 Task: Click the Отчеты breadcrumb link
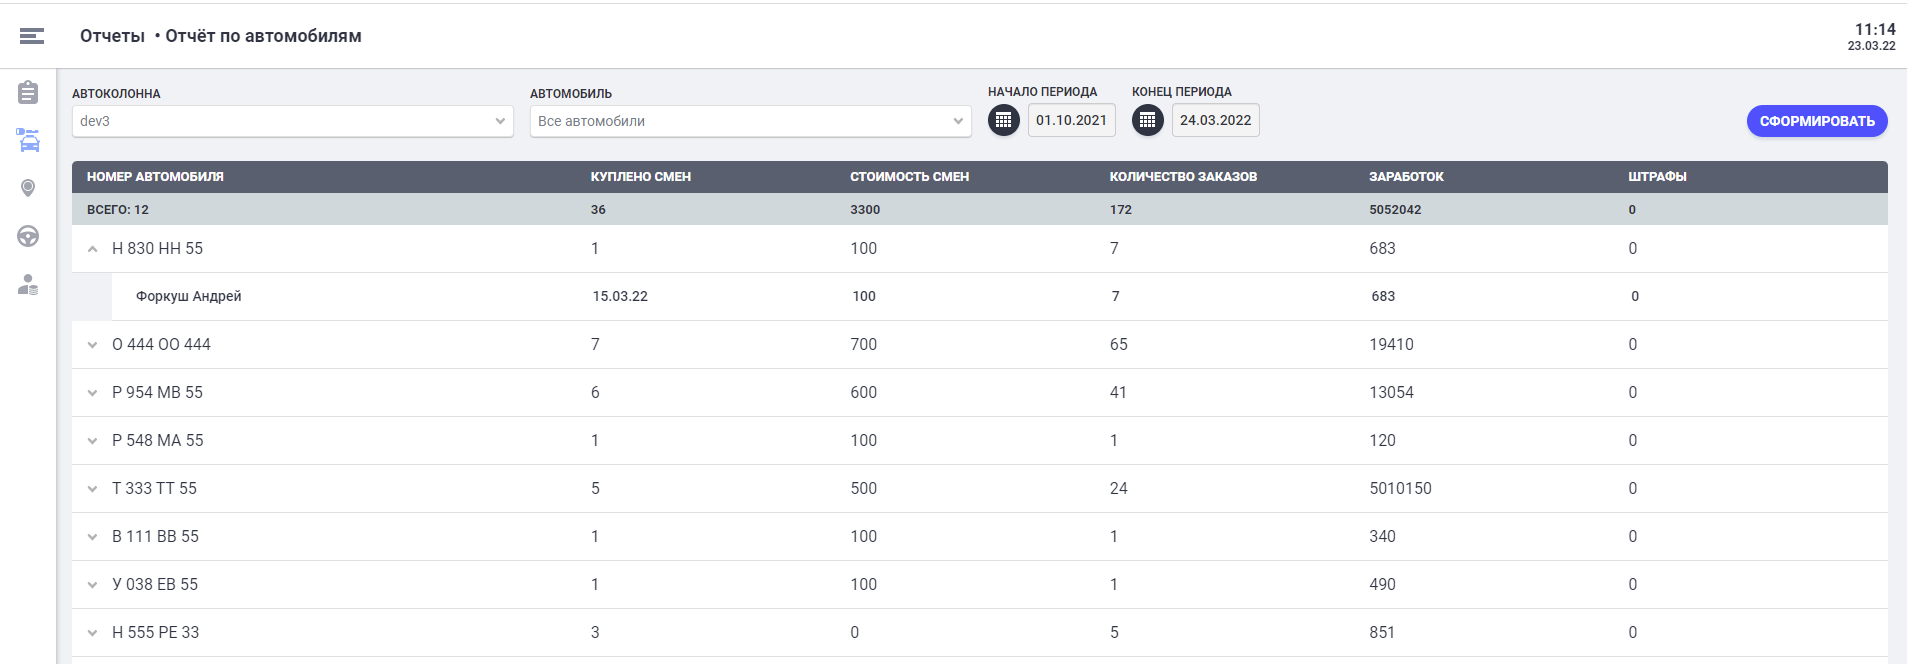112,36
